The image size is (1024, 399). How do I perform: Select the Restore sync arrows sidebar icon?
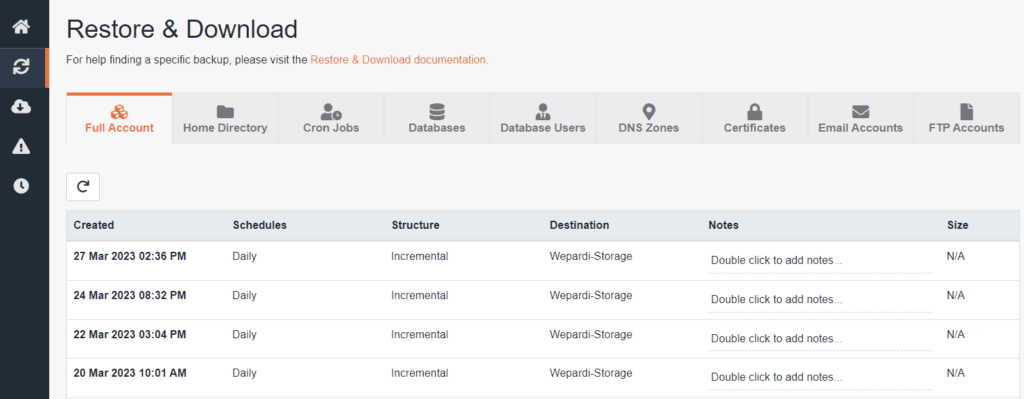(22, 67)
